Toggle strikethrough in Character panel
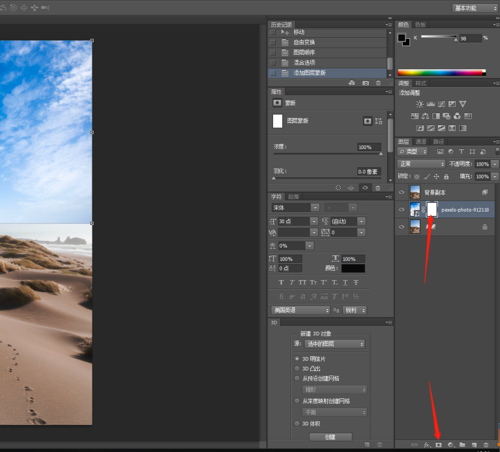 pos(356,283)
